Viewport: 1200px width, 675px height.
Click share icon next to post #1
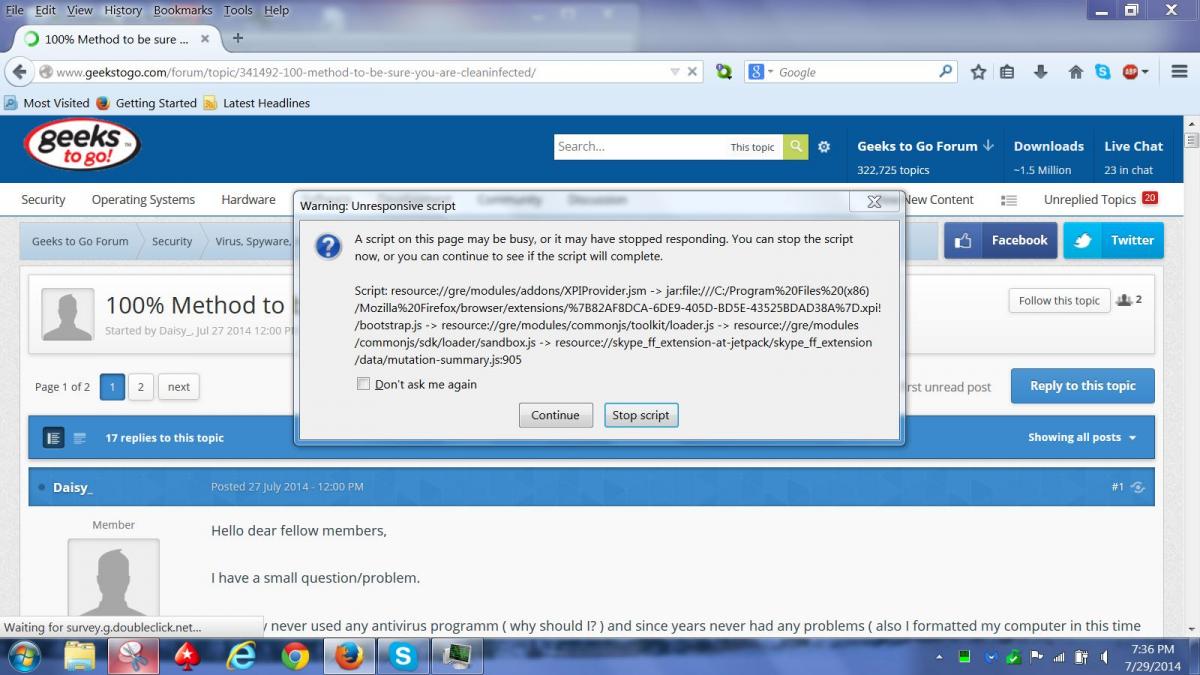click(1137, 487)
